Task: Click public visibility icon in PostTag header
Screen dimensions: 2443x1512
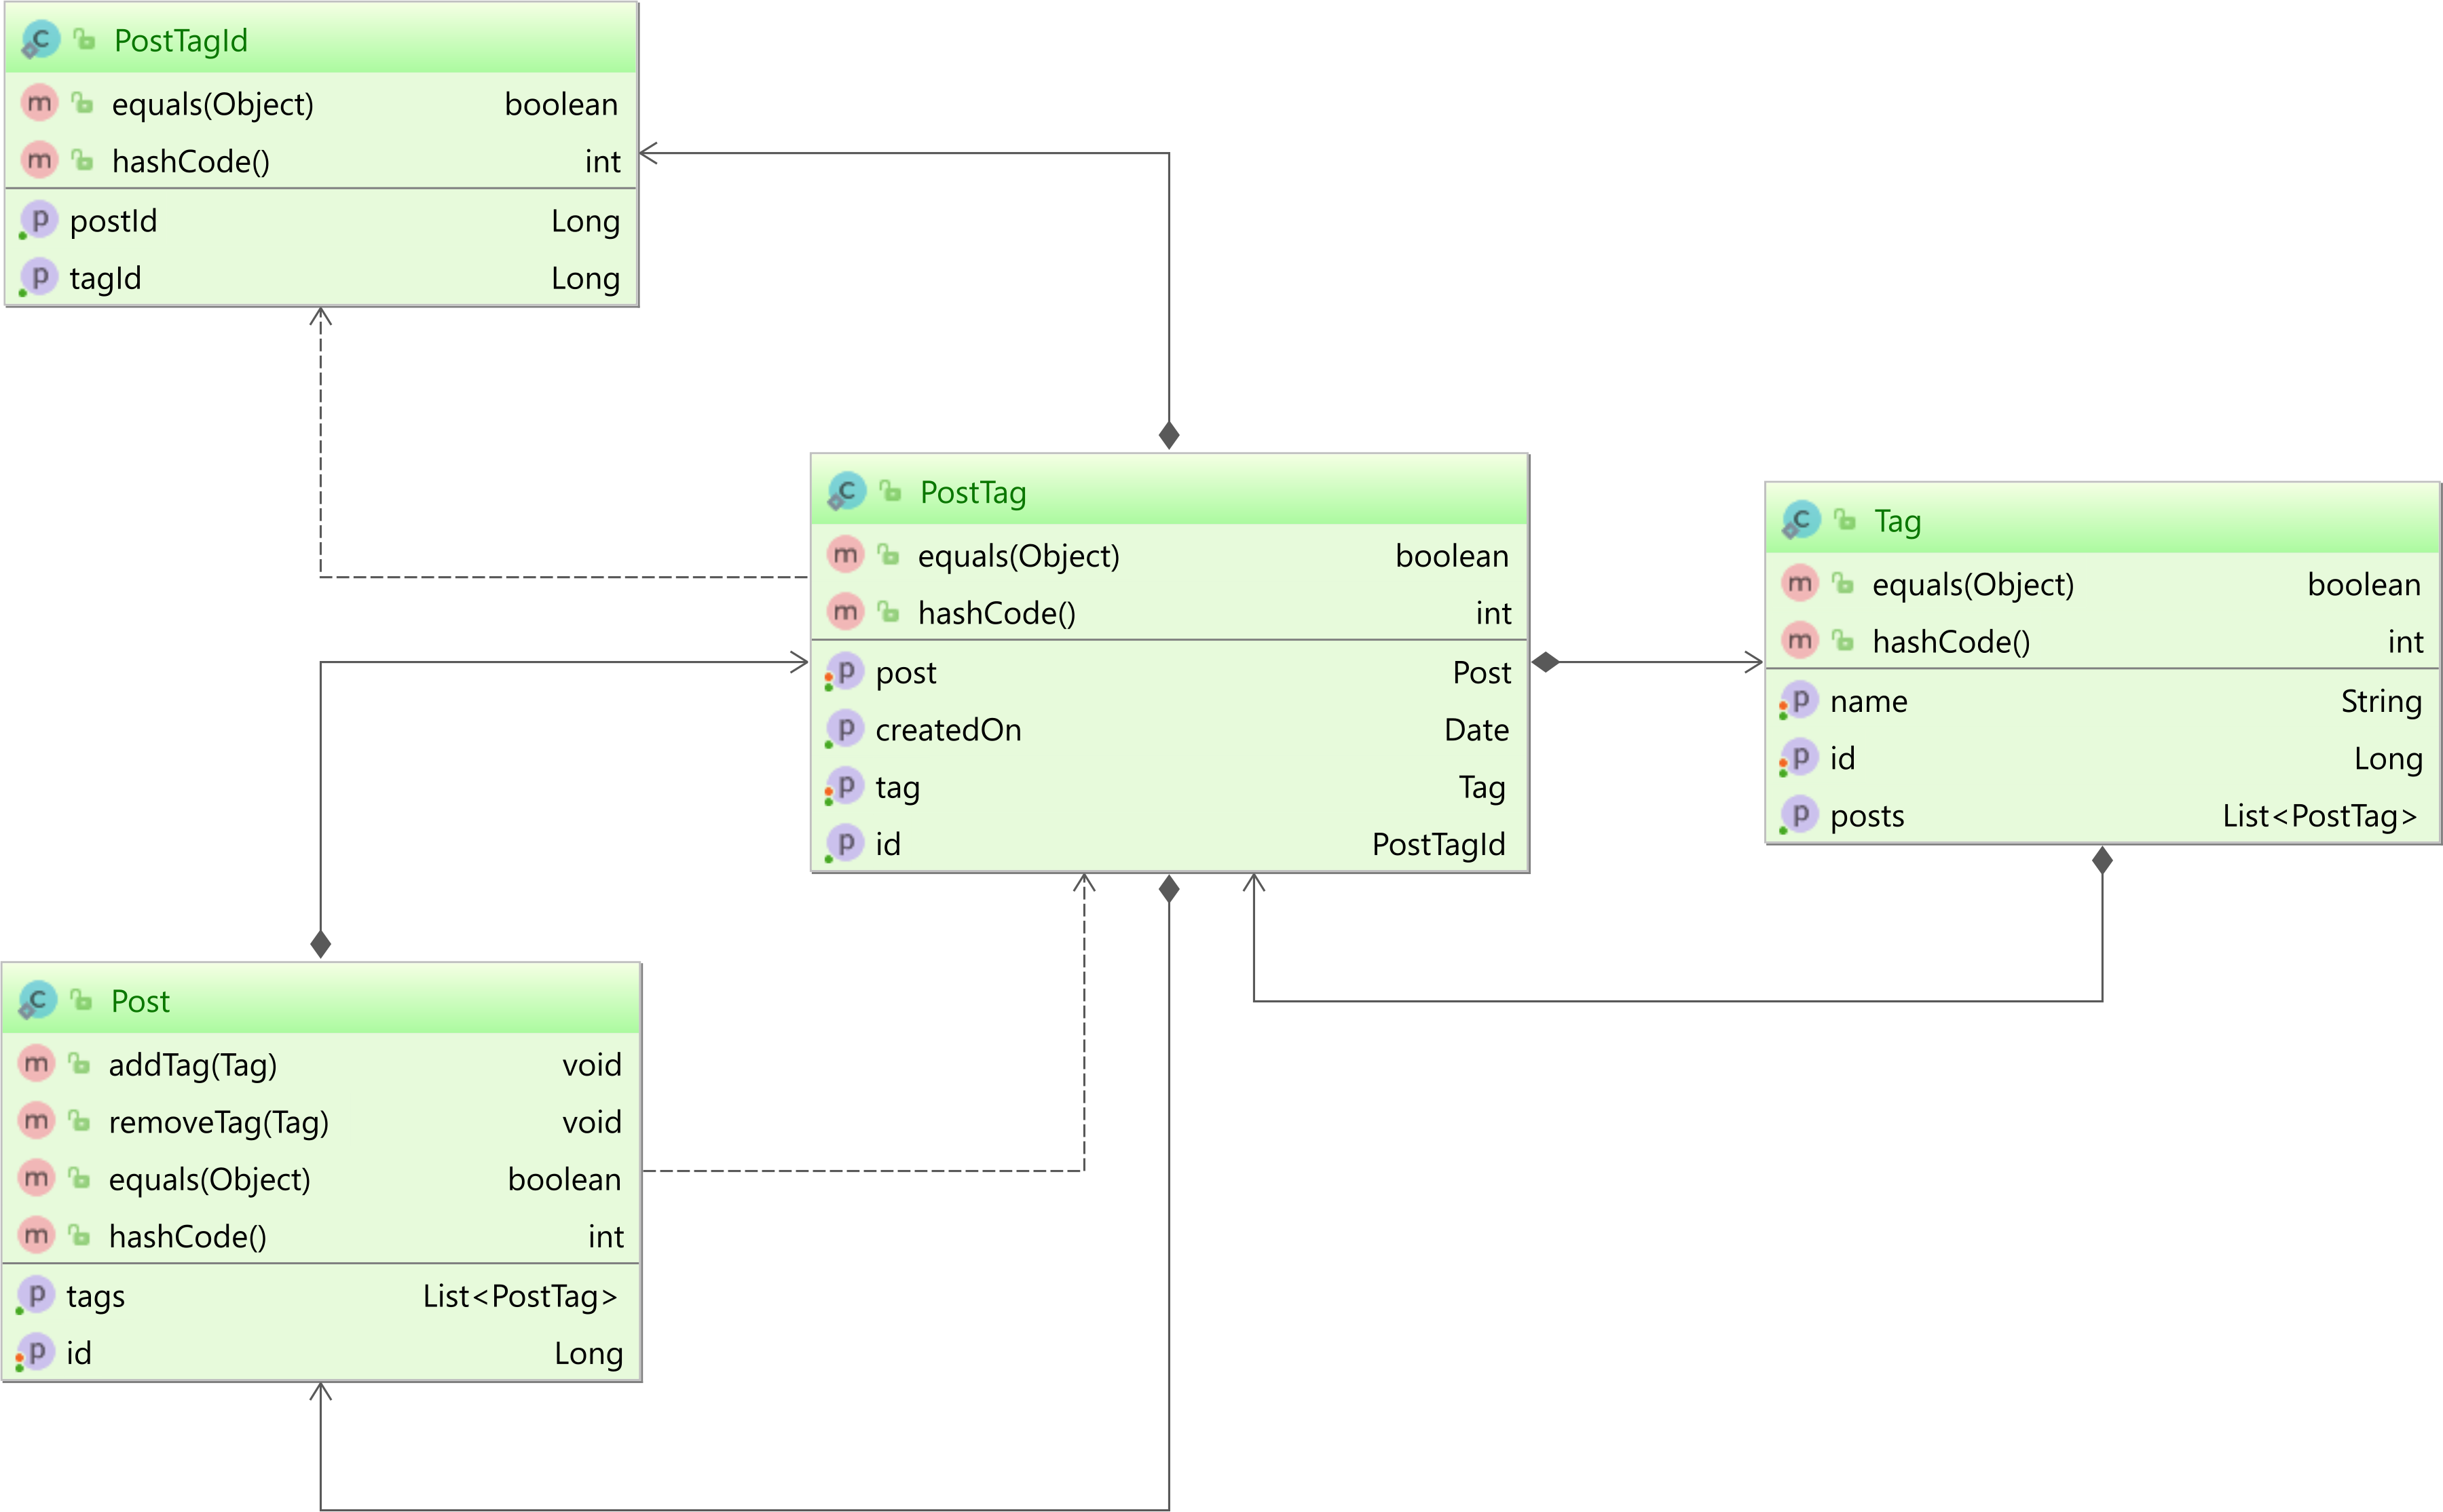Action: point(890,491)
